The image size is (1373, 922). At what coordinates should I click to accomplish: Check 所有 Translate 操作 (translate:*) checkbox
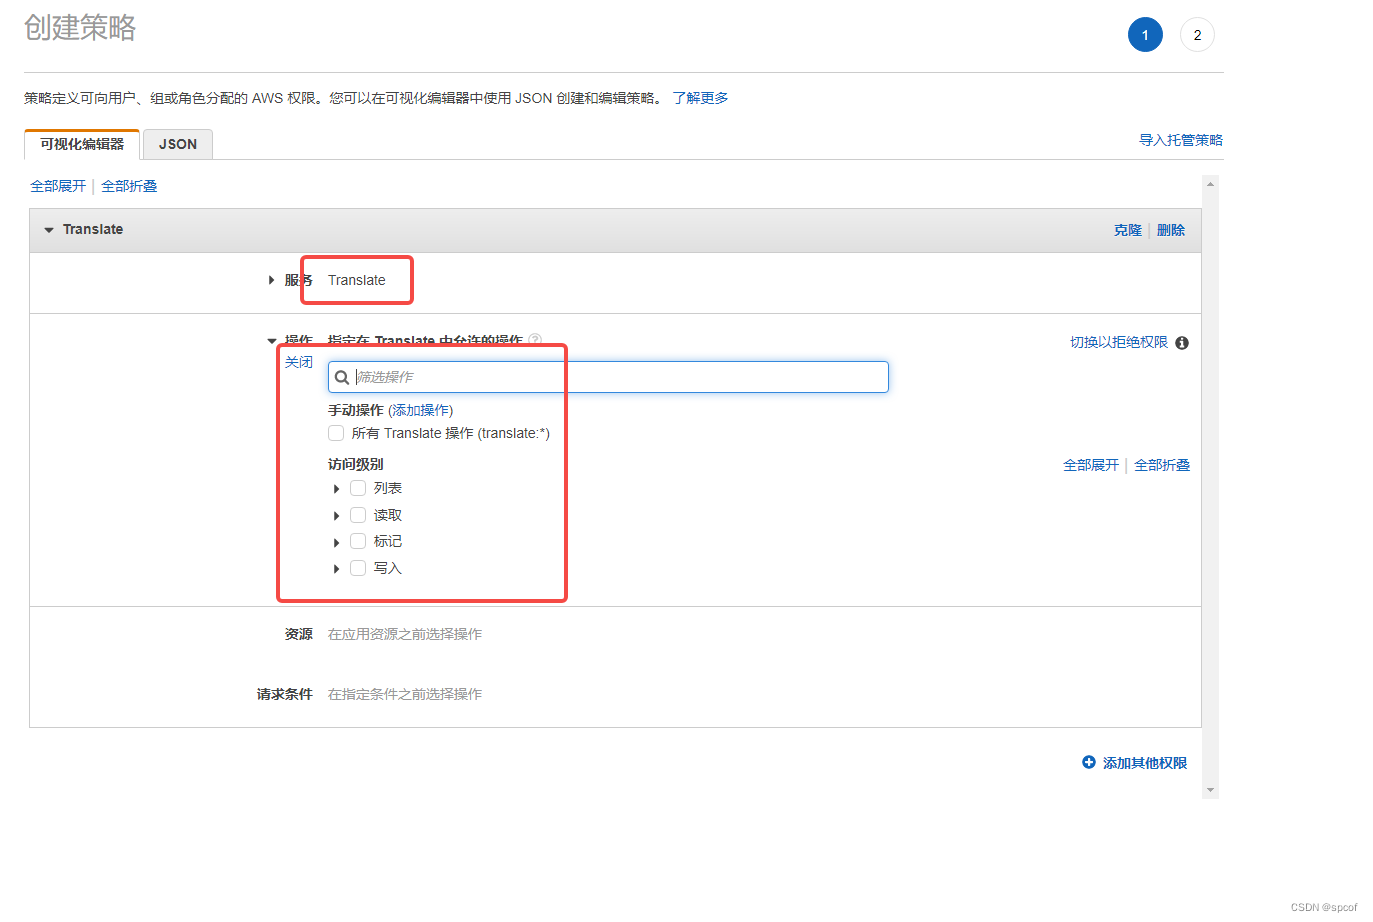(336, 433)
